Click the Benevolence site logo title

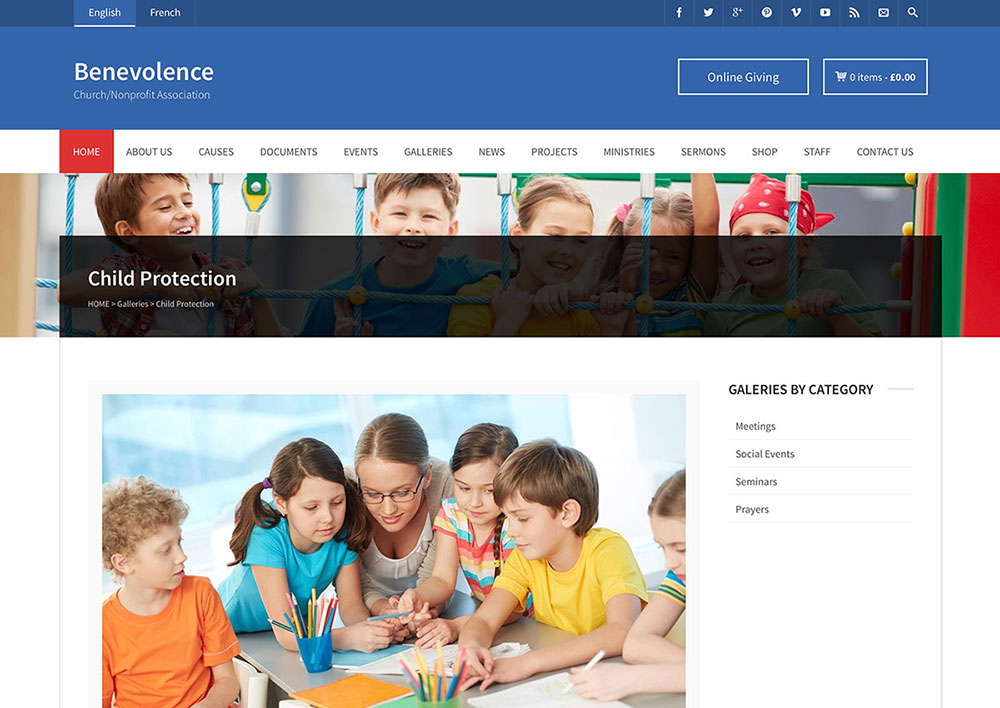[143, 72]
